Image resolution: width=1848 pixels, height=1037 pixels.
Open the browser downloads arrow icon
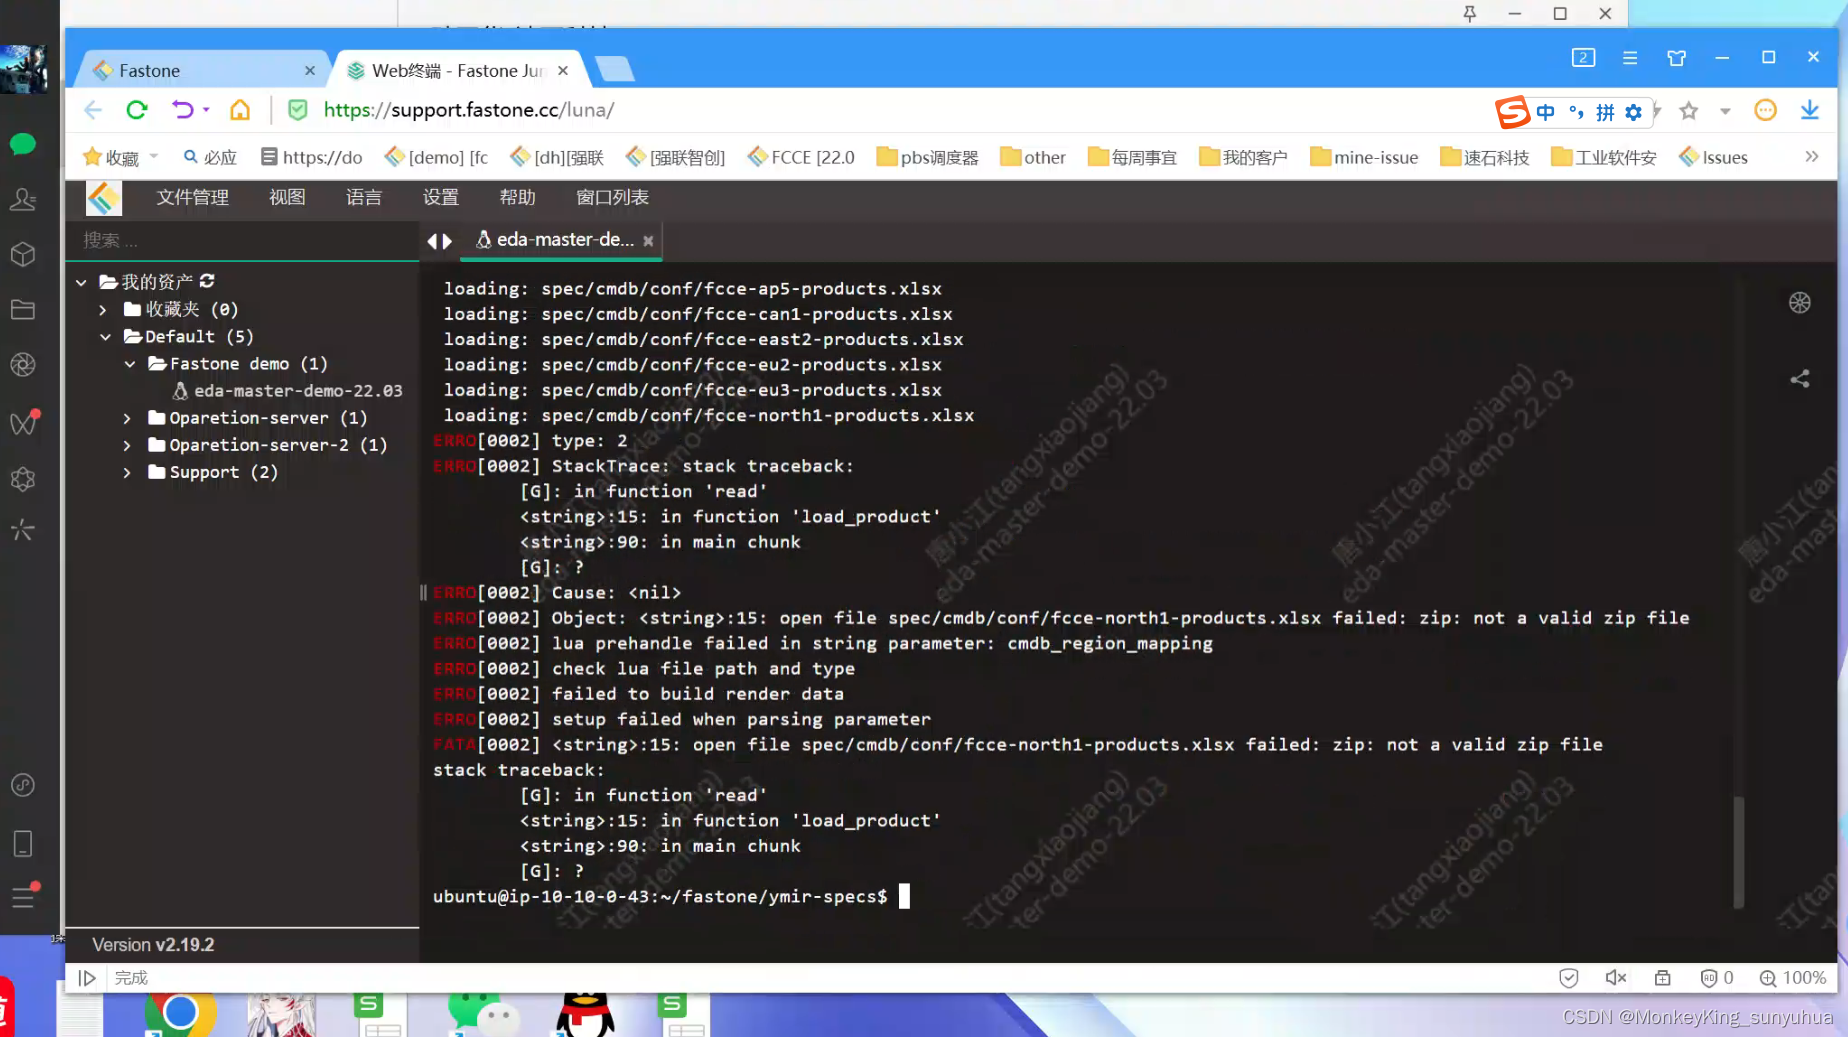1810,111
